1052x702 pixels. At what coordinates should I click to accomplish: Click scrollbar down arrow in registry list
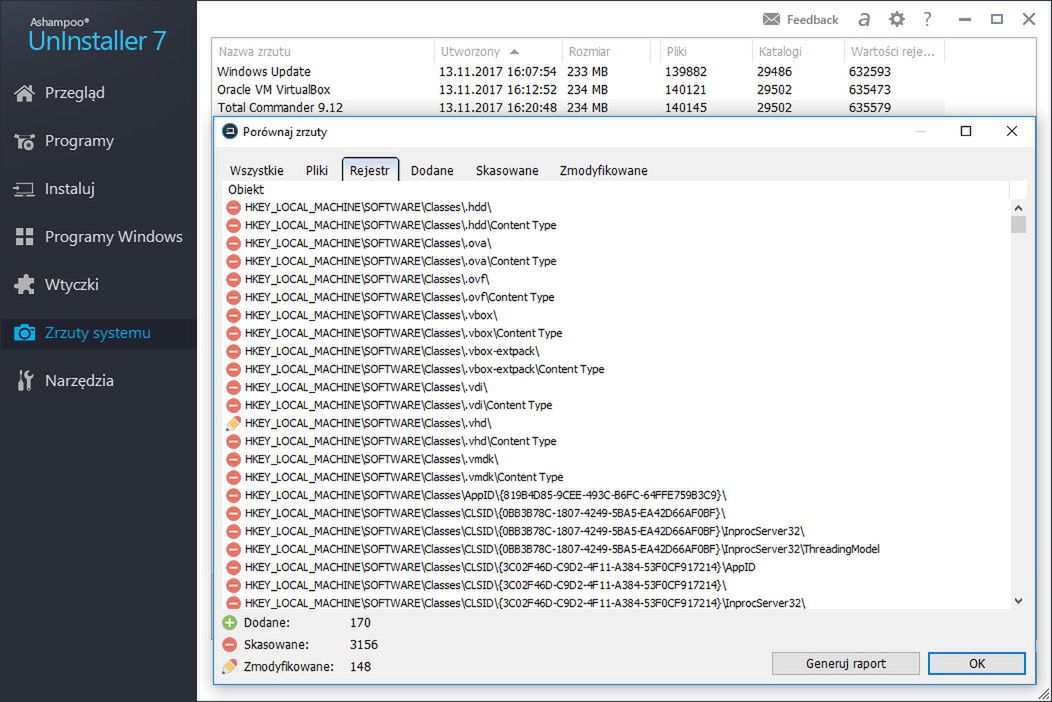(1018, 601)
